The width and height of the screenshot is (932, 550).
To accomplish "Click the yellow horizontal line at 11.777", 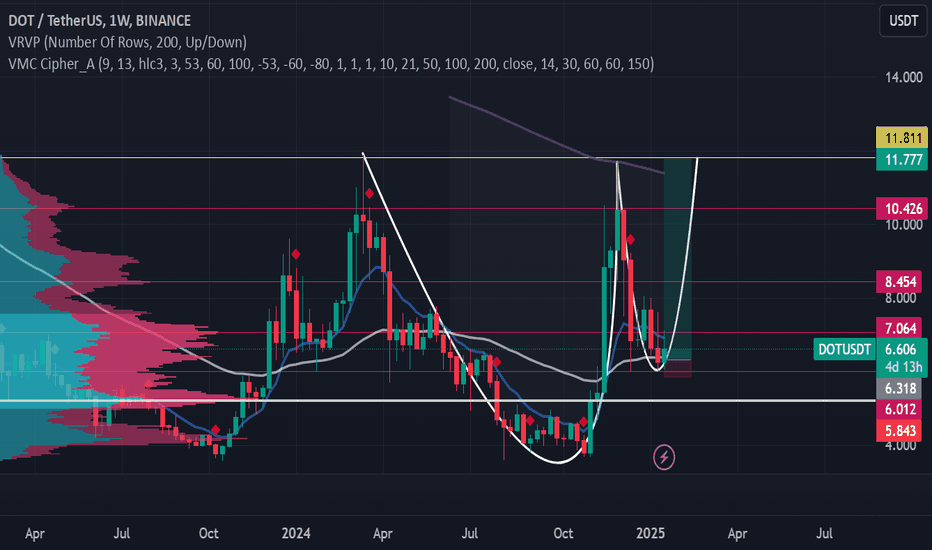I will tap(438, 158).
